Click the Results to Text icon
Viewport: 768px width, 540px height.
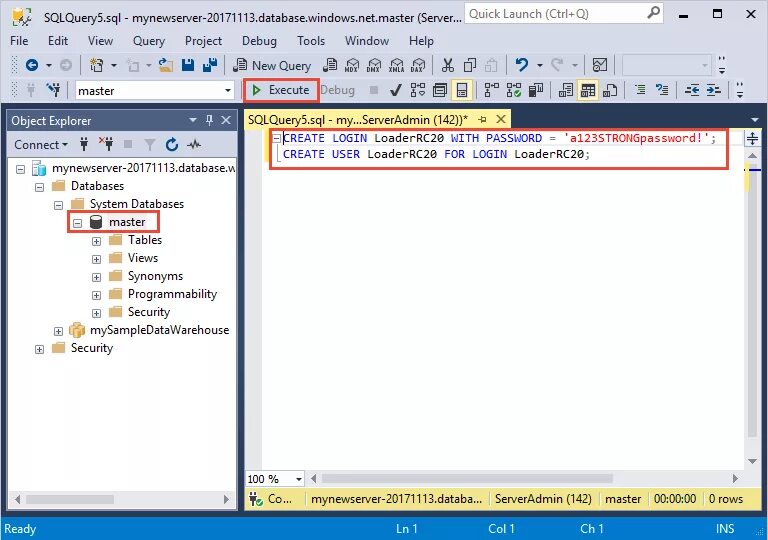pos(566,90)
